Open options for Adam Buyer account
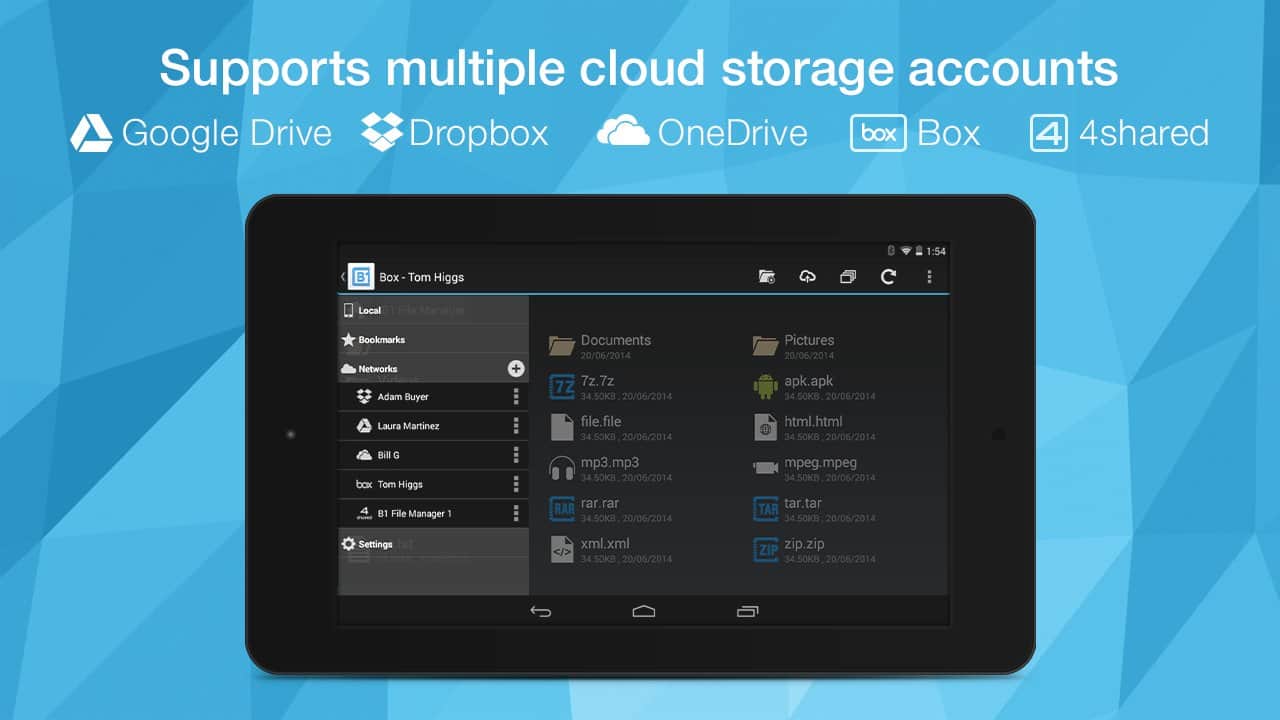Screen dimensions: 1280x720 (x=516, y=397)
